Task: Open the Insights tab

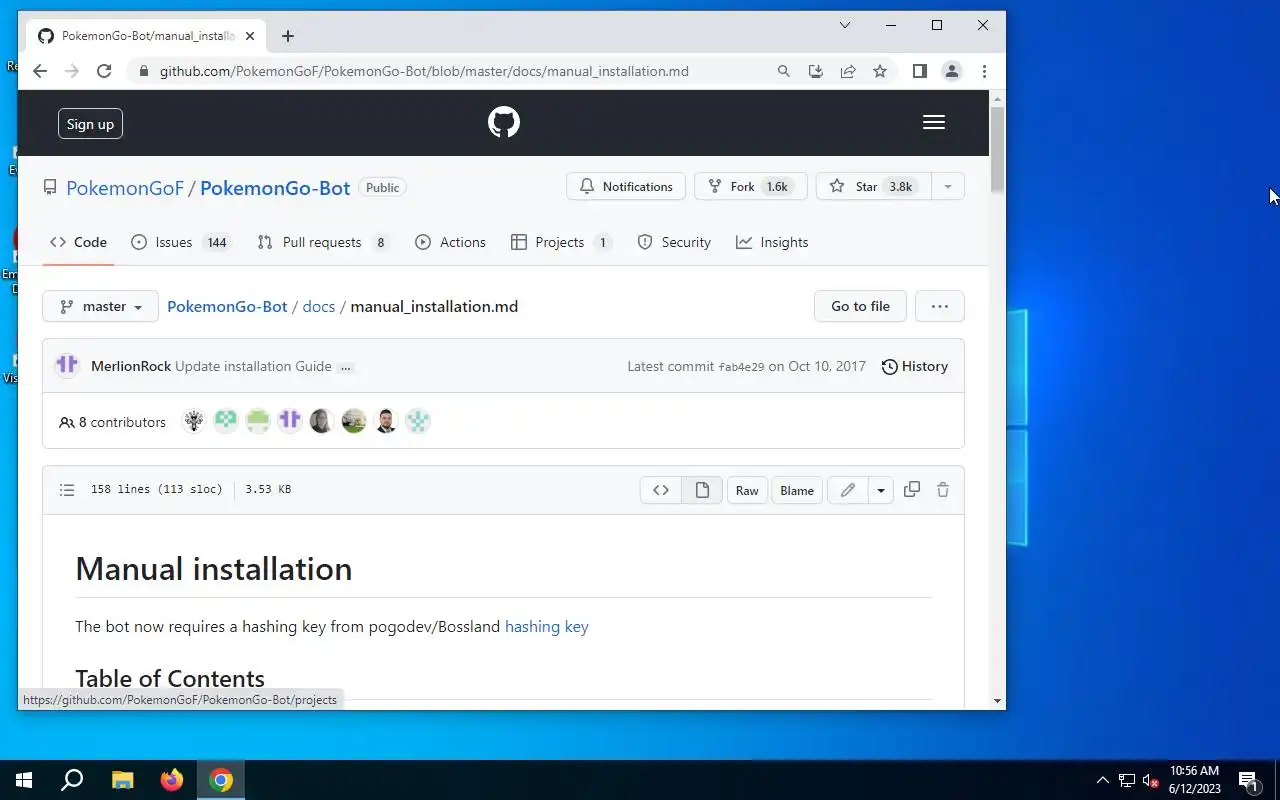Action: (x=772, y=242)
